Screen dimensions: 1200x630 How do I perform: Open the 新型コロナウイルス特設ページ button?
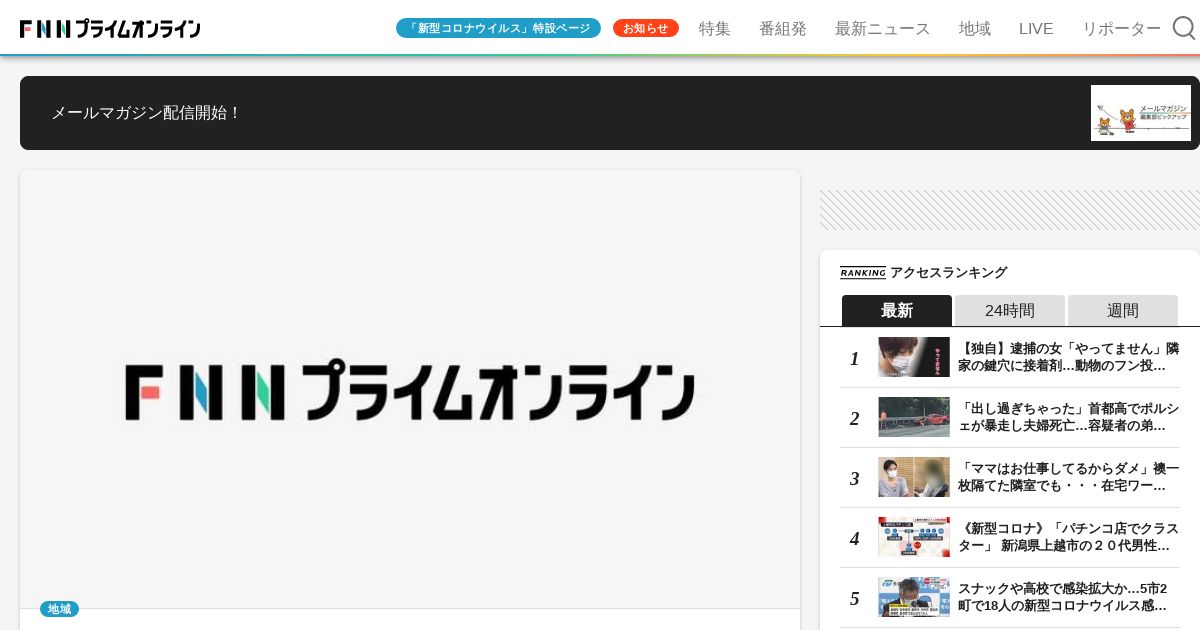[498, 28]
